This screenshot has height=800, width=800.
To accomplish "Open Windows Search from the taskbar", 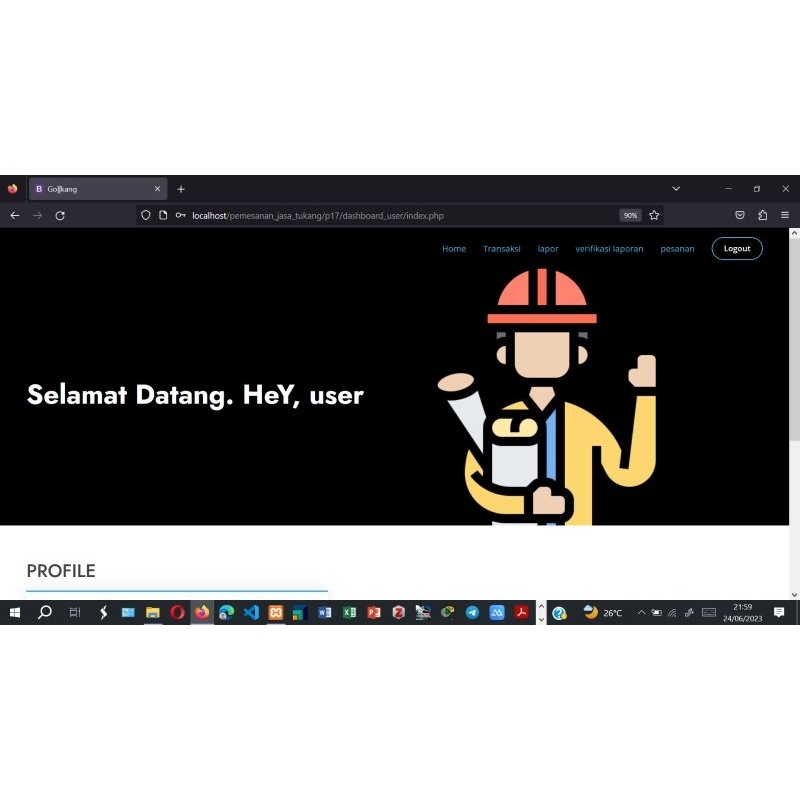I will coord(45,612).
